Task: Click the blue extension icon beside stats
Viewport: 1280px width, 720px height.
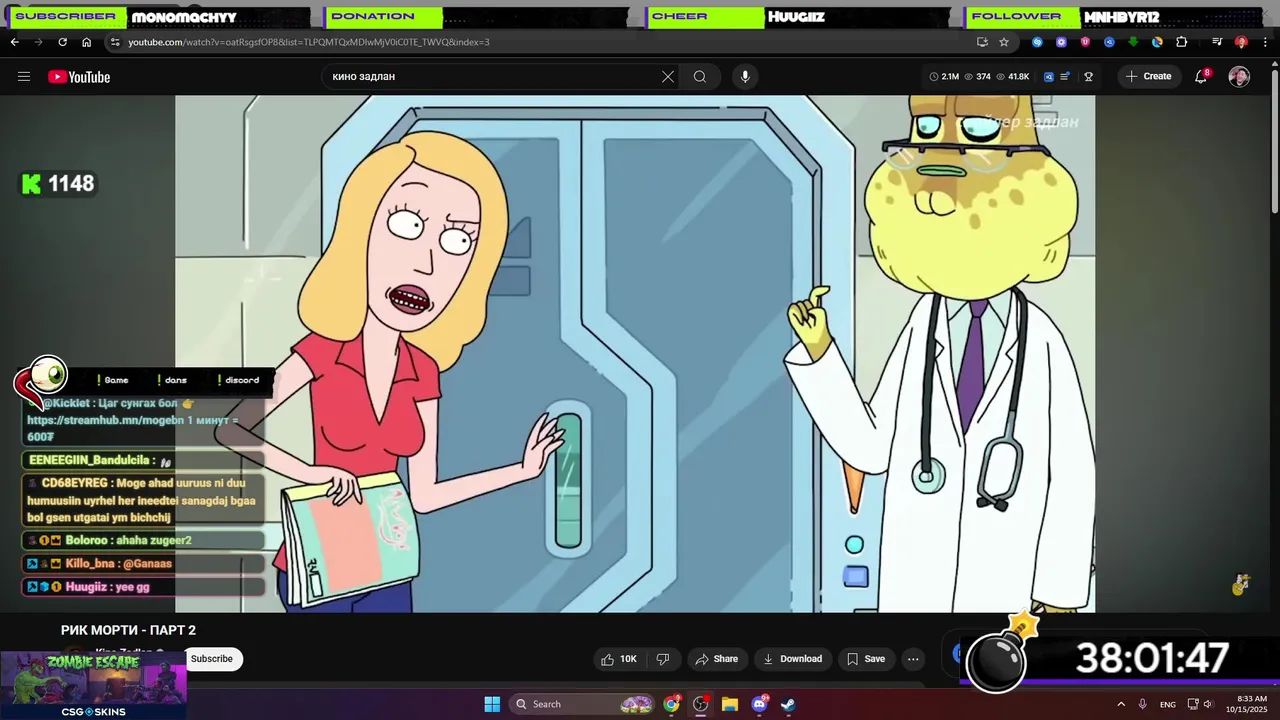Action: click(1049, 76)
